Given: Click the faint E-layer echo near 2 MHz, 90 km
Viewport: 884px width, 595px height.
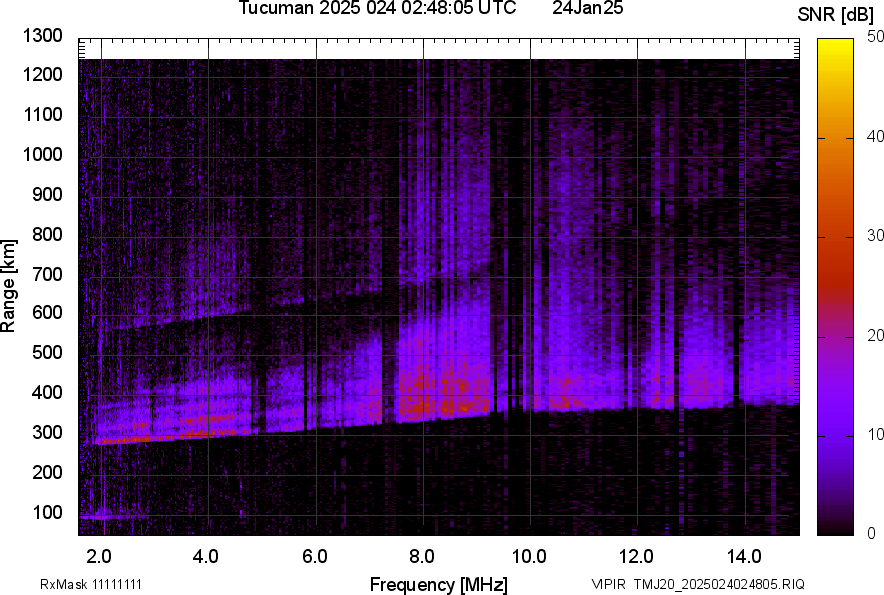Looking at the screenshot, I should (x=102, y=516).
